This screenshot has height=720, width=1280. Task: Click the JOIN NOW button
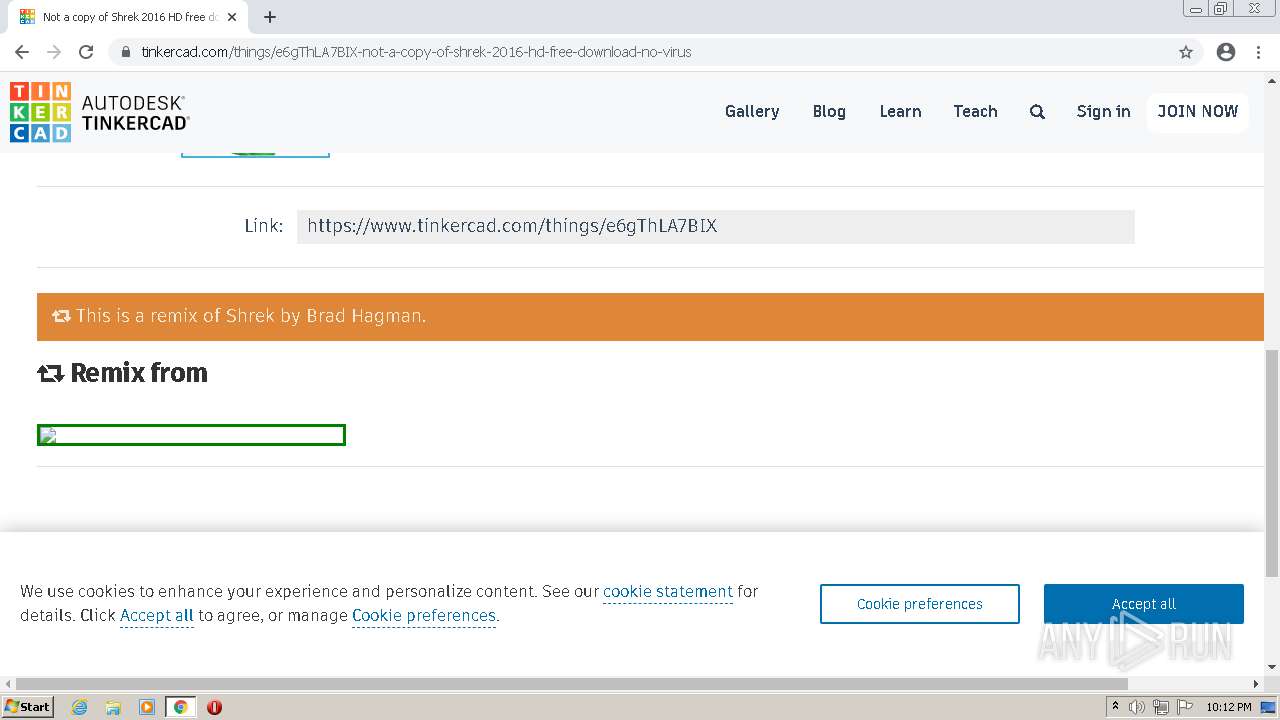click(1198, 112)
